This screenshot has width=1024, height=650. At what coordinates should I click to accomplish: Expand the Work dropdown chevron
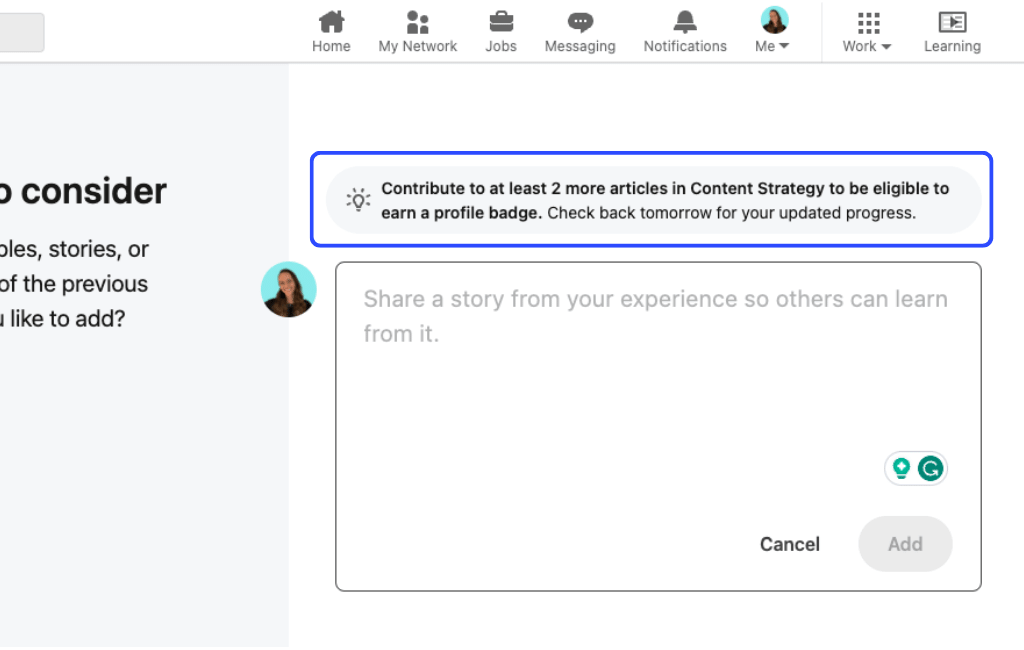point(884,46)
